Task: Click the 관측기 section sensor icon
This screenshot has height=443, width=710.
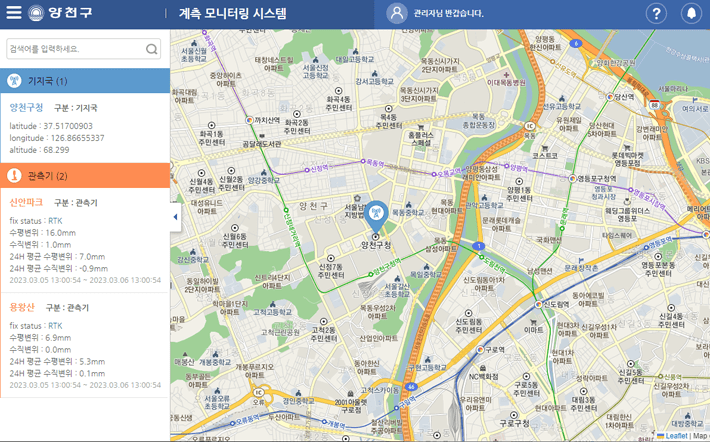Action: [x=14, y=176]
